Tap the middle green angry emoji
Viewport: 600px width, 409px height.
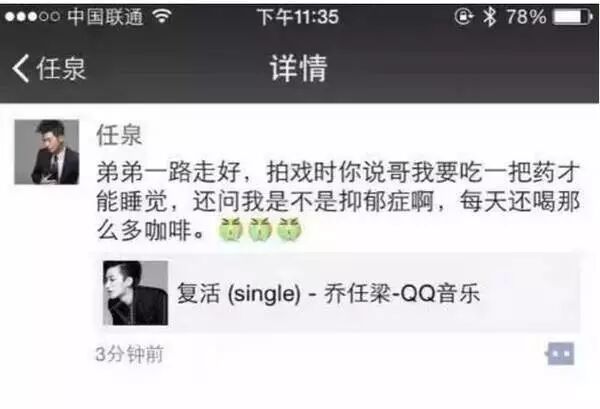[x=260, y=230]
